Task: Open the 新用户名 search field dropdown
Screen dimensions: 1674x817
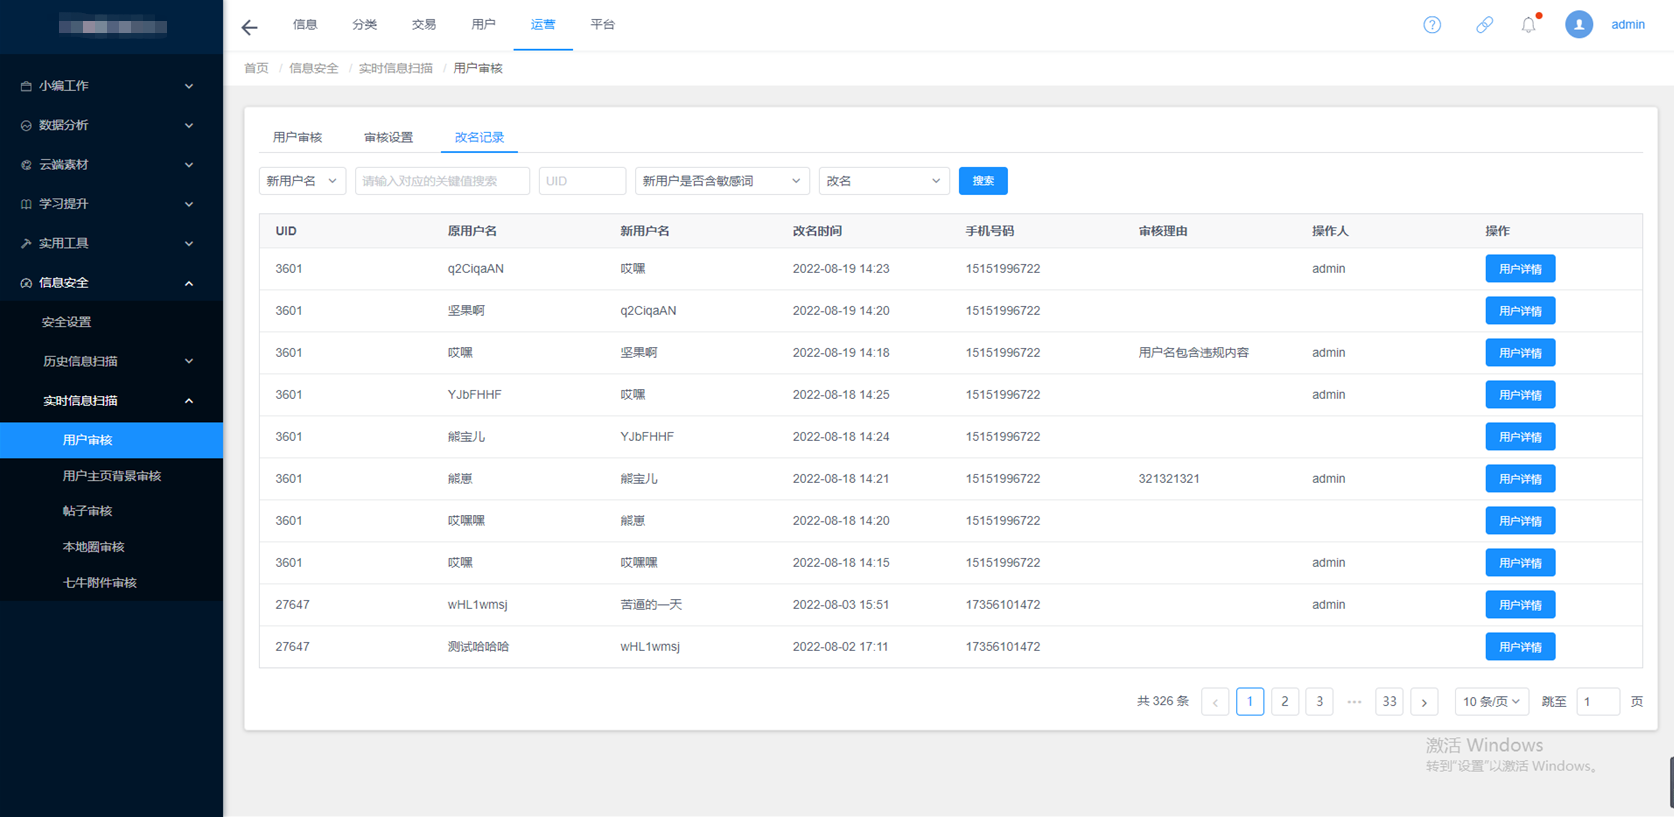Action: click(302, 181)
